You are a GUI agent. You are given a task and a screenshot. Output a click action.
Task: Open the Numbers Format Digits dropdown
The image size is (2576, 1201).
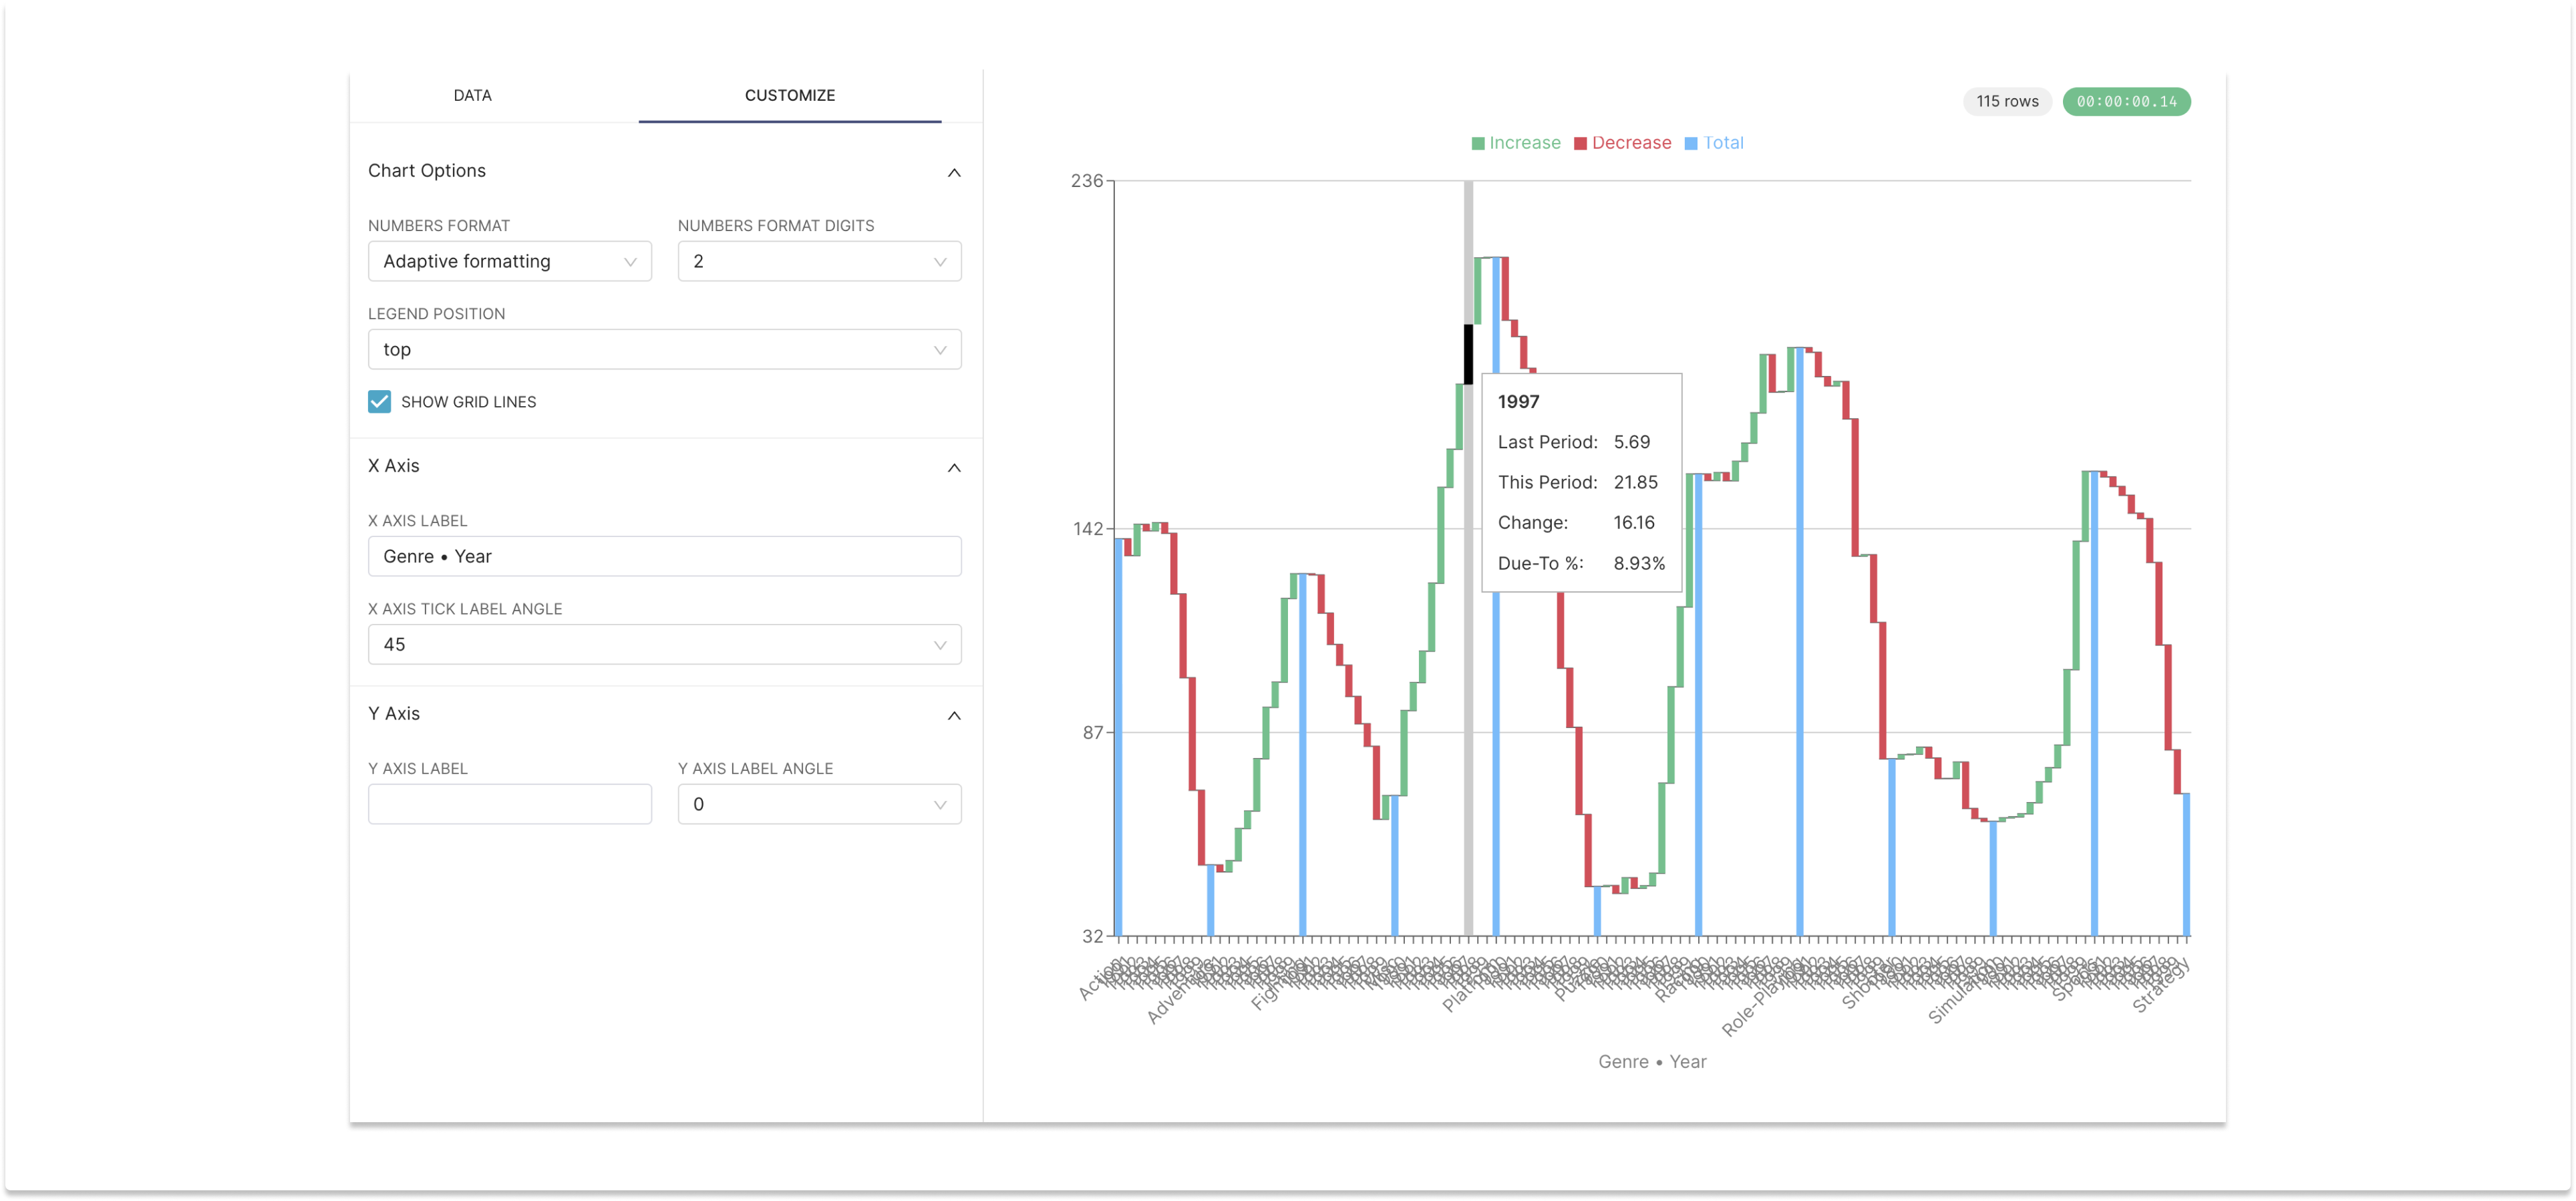[x=819, y=261]
